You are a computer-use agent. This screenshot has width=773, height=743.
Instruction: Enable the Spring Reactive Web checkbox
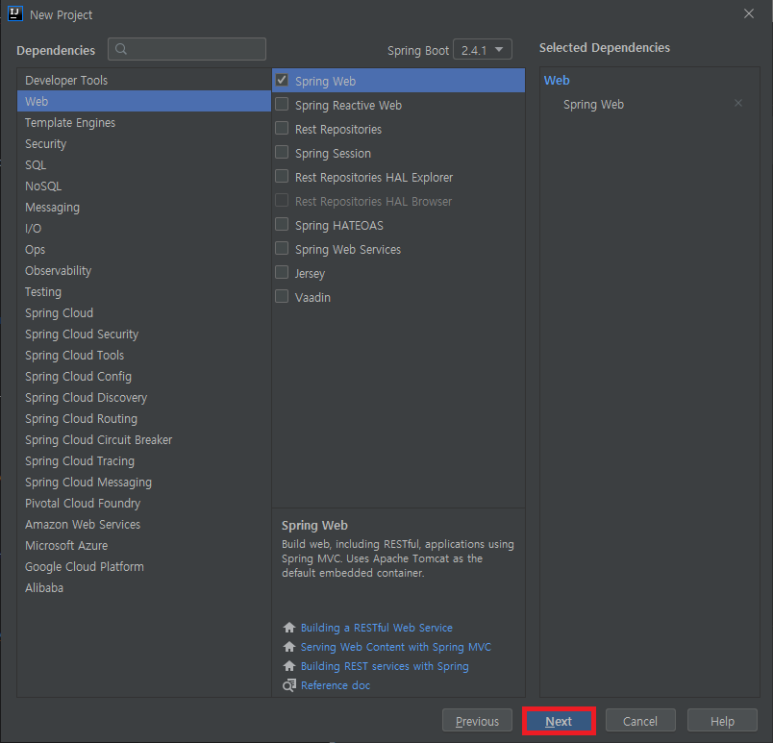(282, 104)
